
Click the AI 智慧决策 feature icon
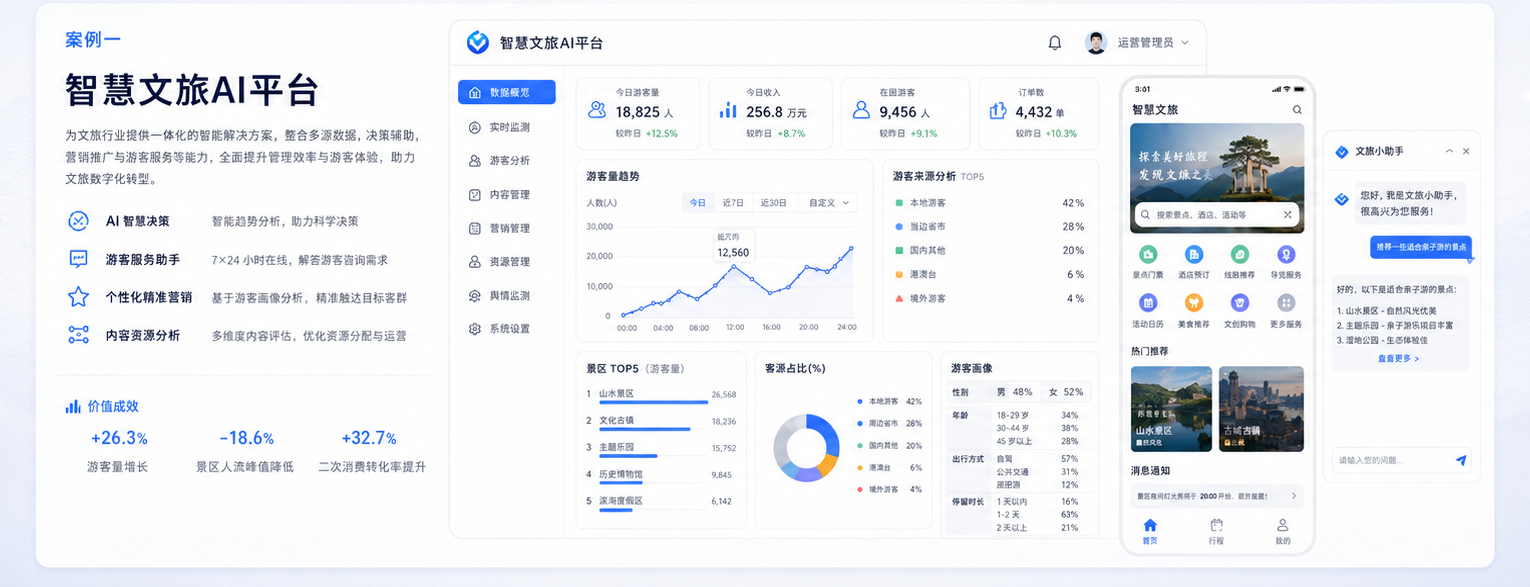pyautogui.click(x=78, y=221)
